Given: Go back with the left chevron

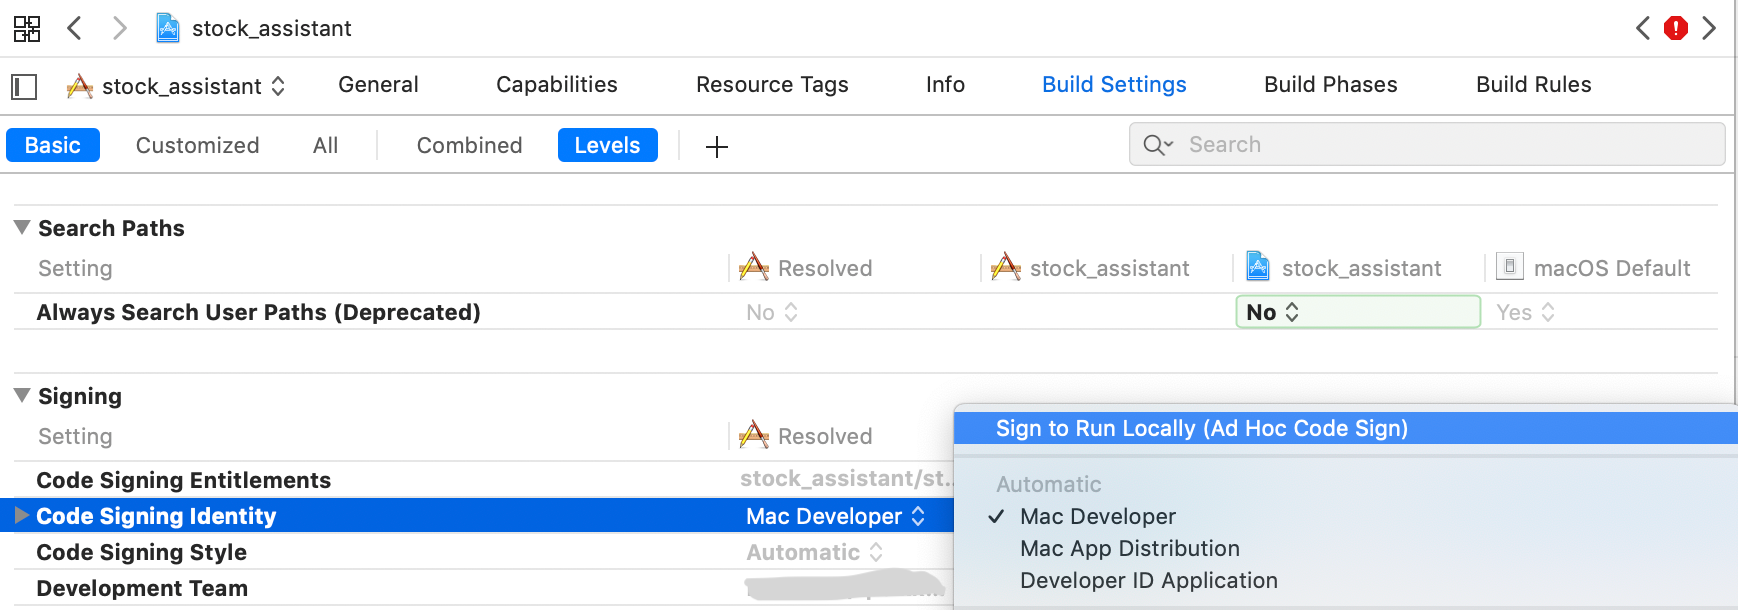Looking at the screenshot, I should [74, 28].
